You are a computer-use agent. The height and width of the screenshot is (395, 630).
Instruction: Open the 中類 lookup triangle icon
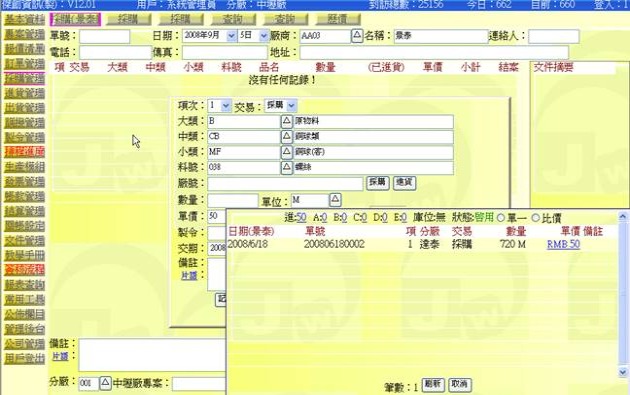[x=286, y=137]
